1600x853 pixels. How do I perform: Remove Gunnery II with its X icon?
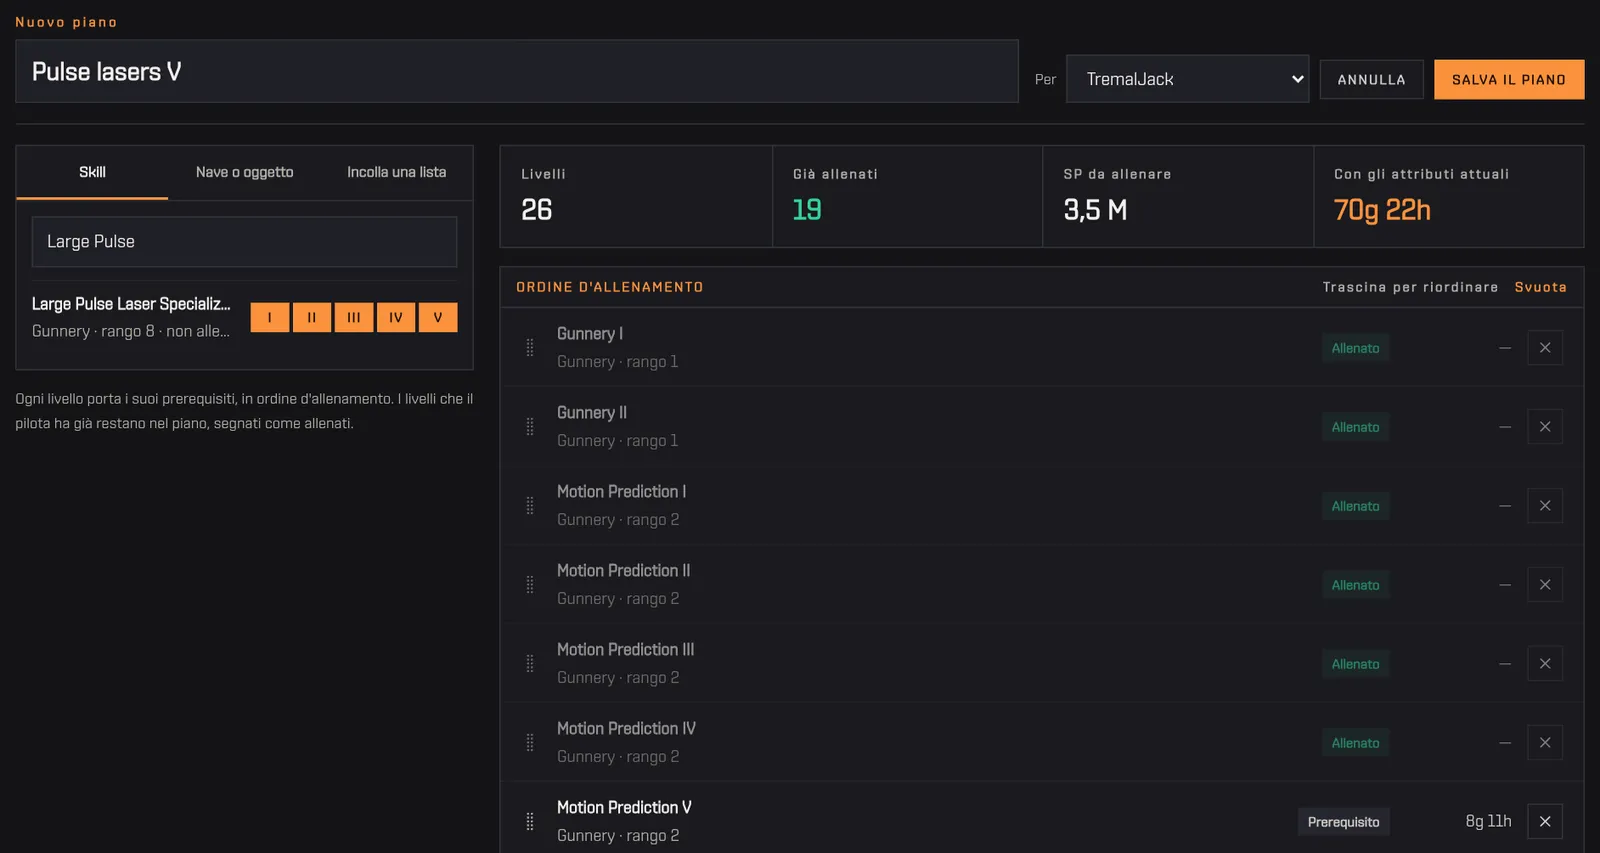point(1545,427)
